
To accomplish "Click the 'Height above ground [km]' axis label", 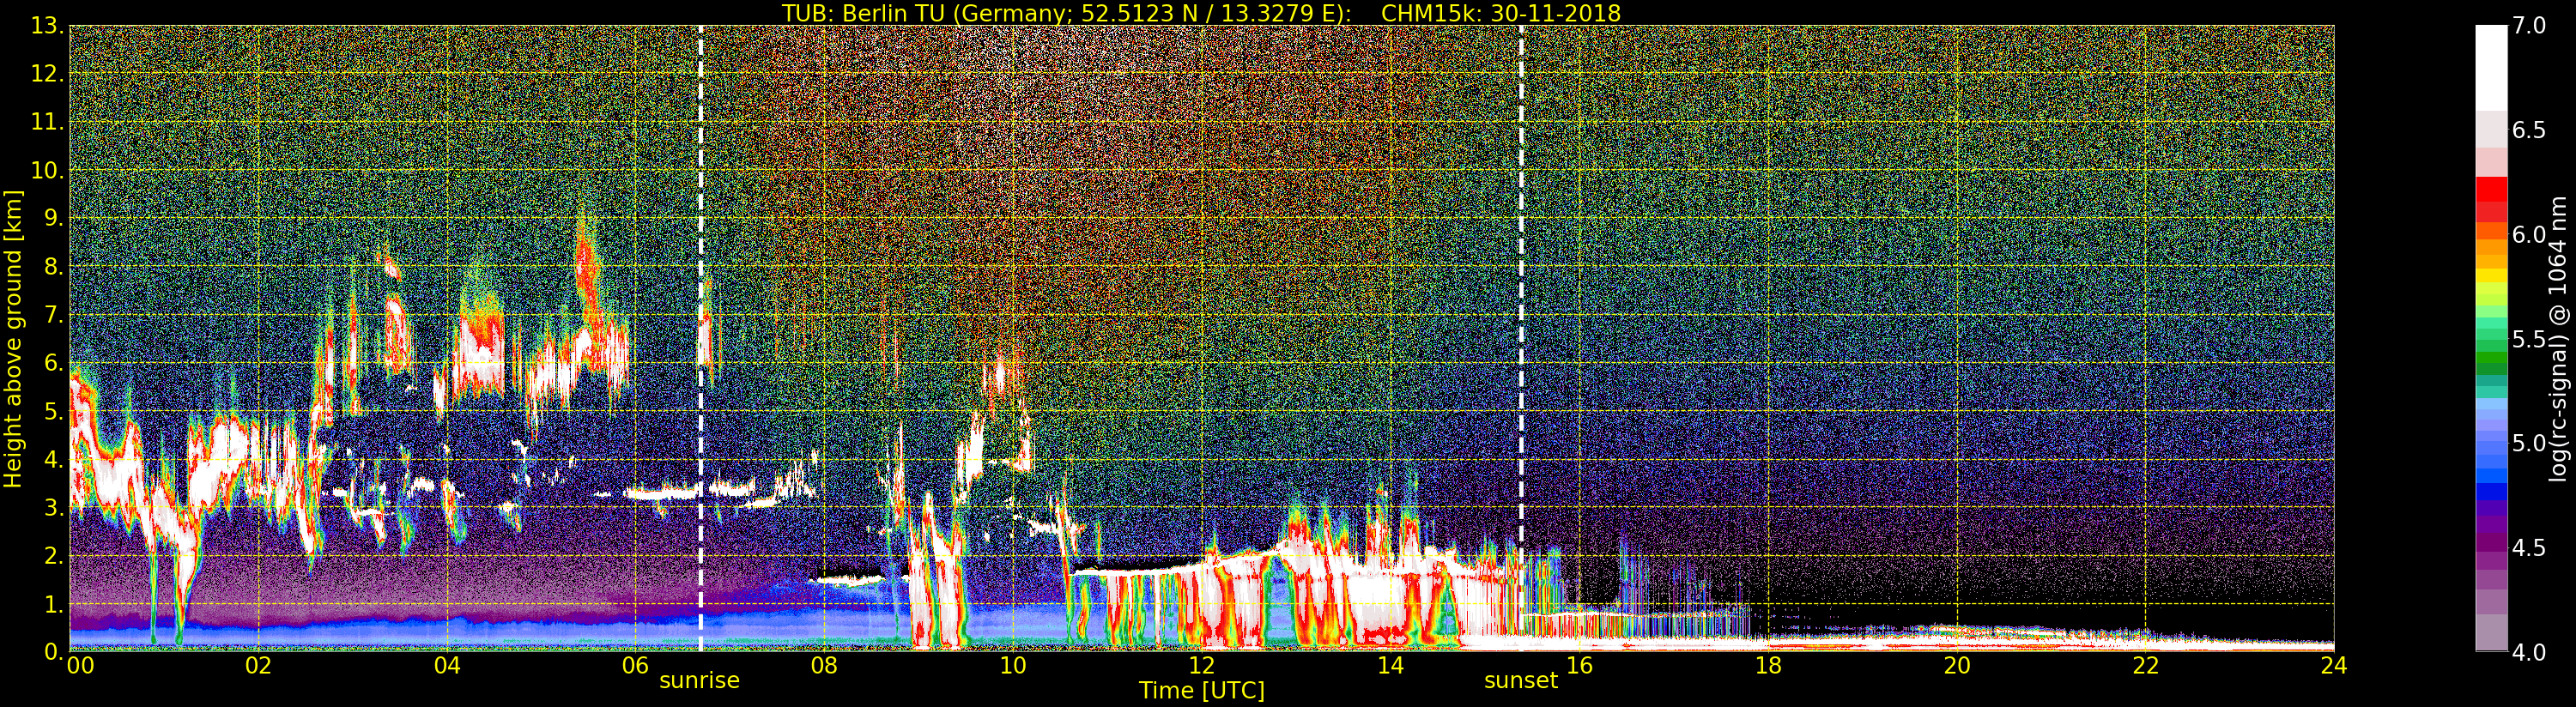I will [13, 338].
